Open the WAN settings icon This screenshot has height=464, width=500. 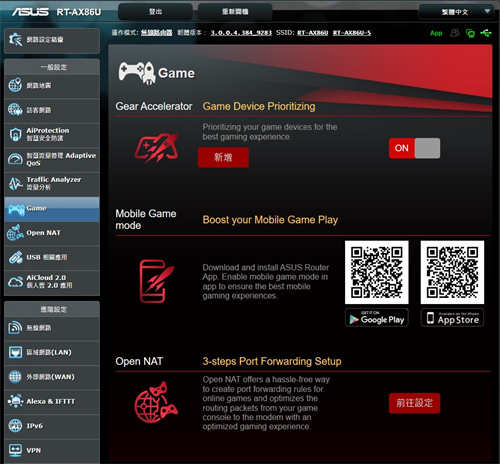point(15,377)
